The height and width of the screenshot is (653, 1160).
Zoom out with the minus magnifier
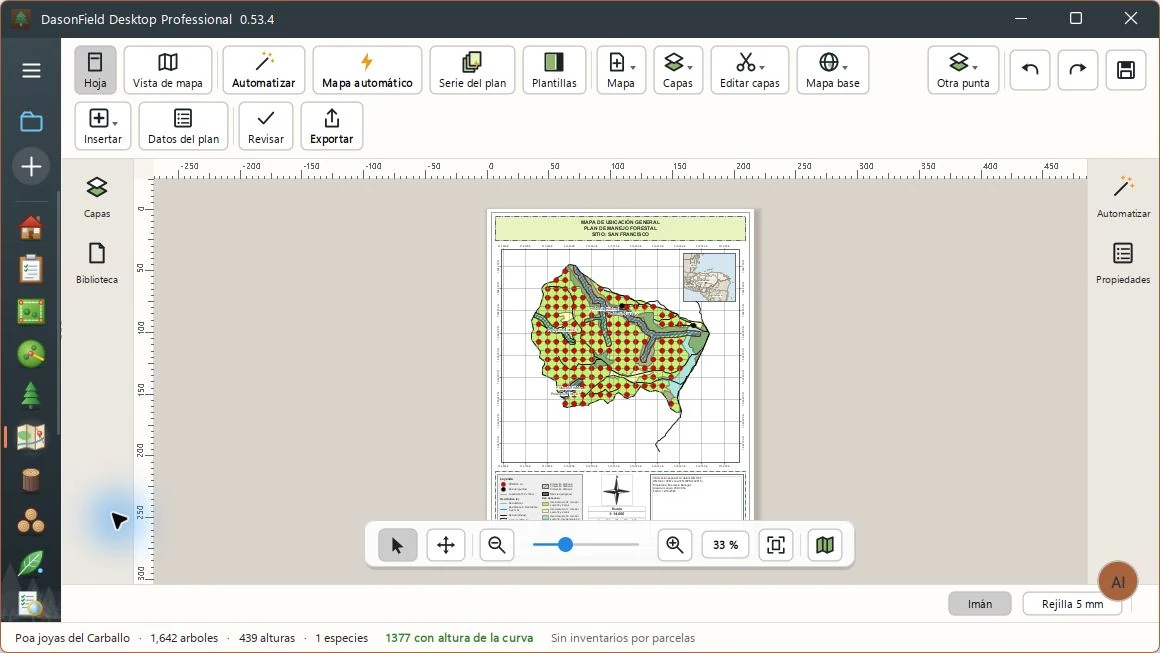(496, 545)
